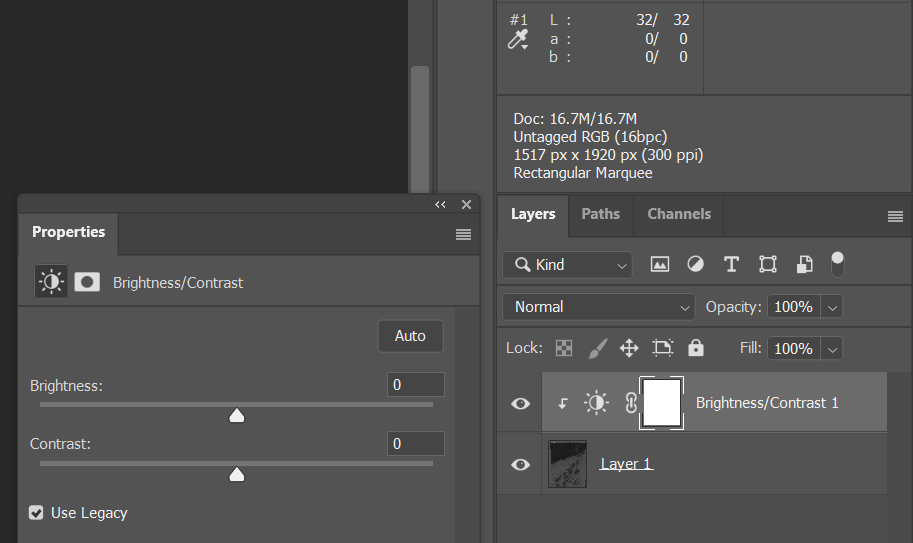Click the Opacity 100% field
The height and width of the screenshot is (543, 913).
(794, 307)
